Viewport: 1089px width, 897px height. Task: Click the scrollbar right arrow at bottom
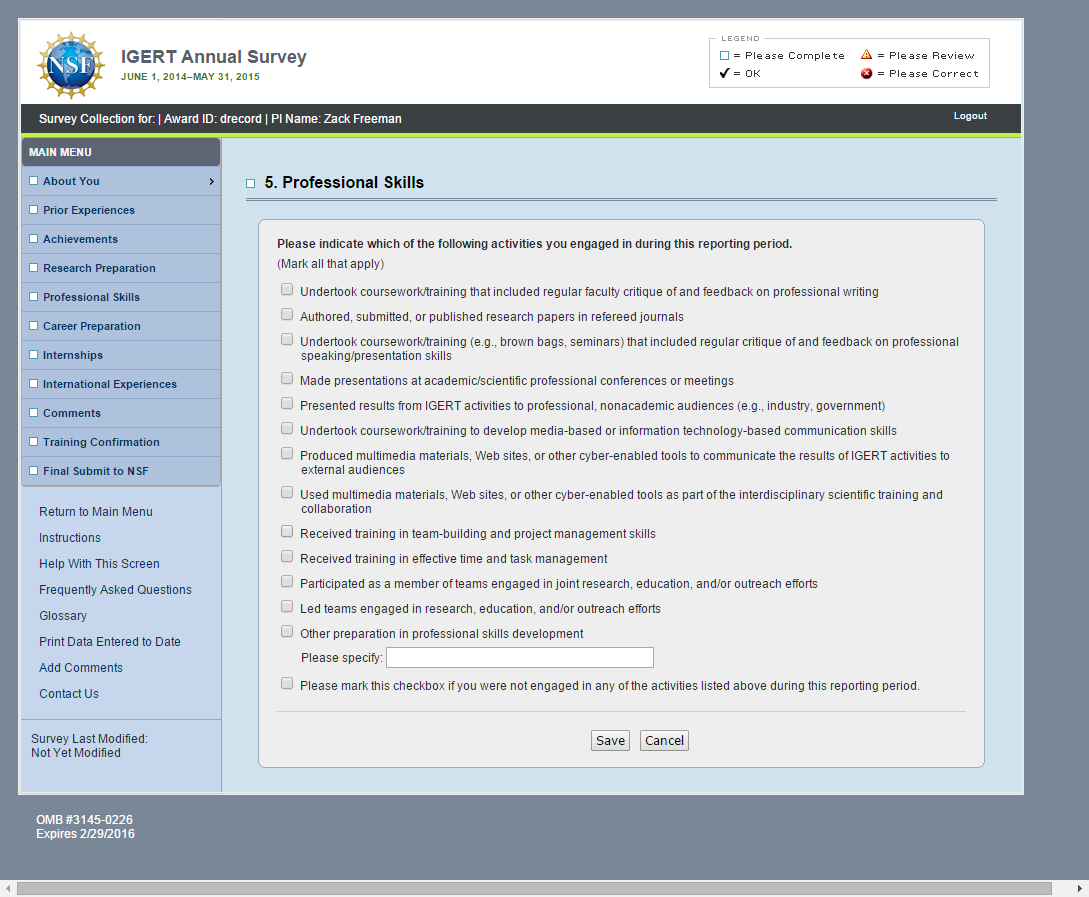(x=1080, y=888)
